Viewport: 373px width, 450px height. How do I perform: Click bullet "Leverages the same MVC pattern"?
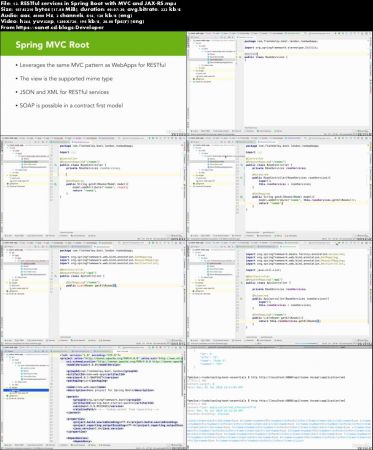coord(91,65)
